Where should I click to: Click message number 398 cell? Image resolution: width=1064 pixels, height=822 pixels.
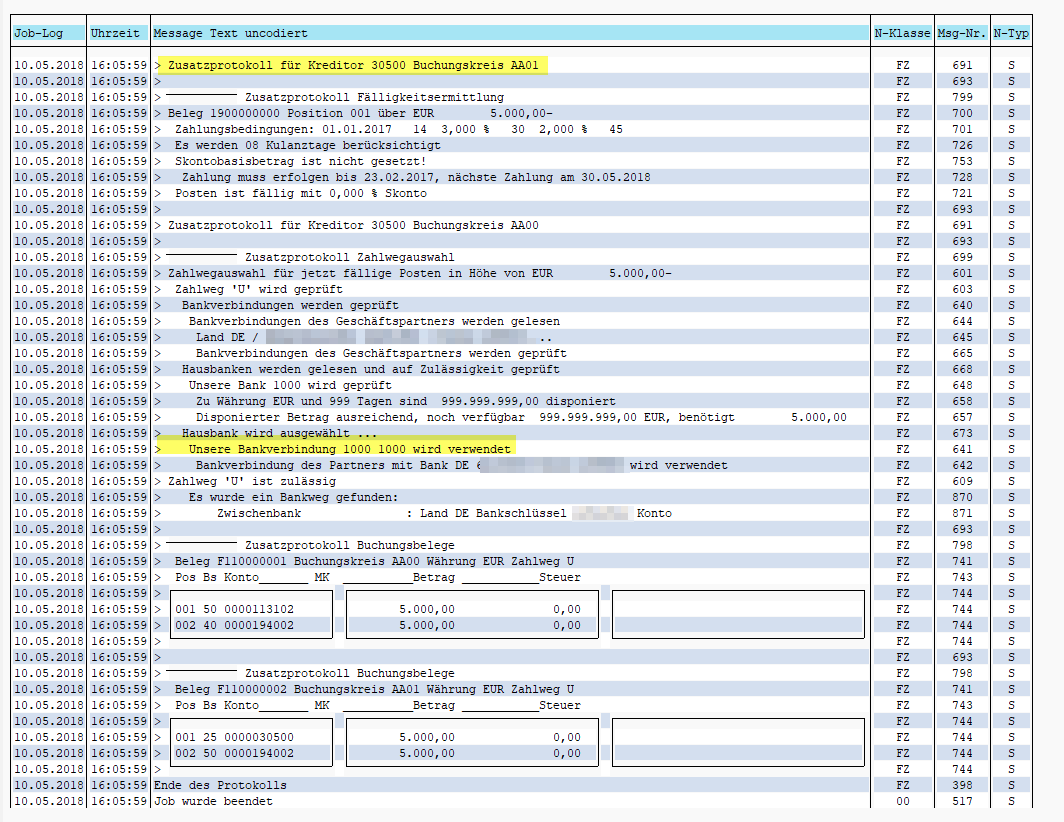pyautogui.click(x=961, y=786)
